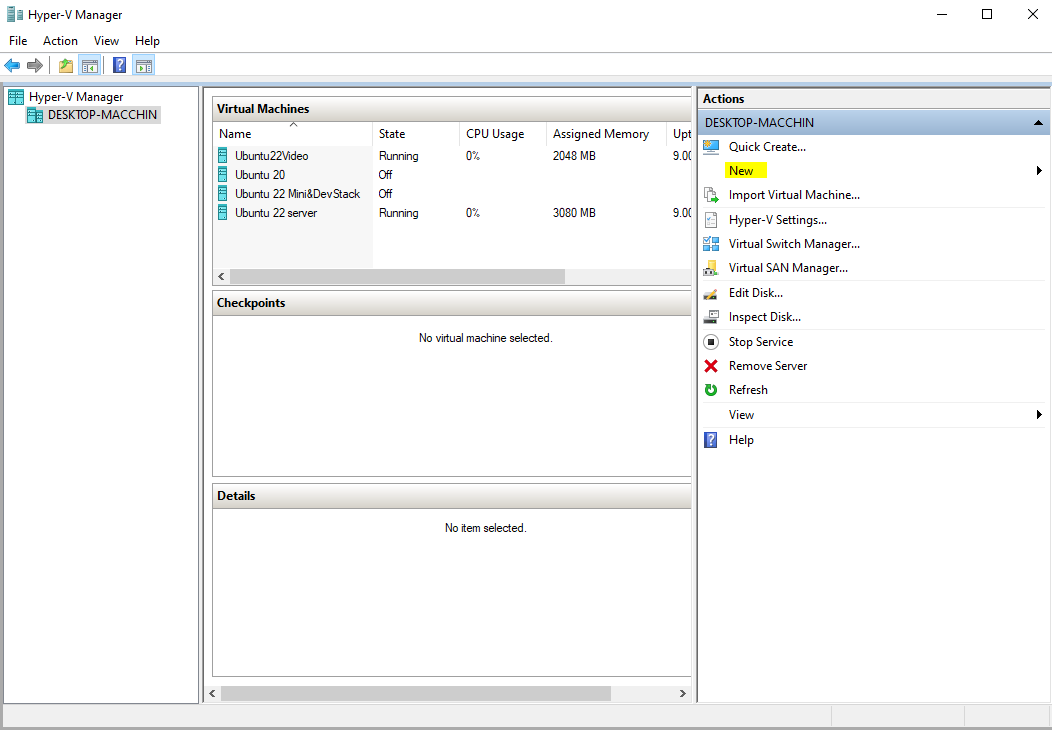Toggle Show/Hide Action Pane toolbar button
The image size is (1052, 730).
[143, 66]
